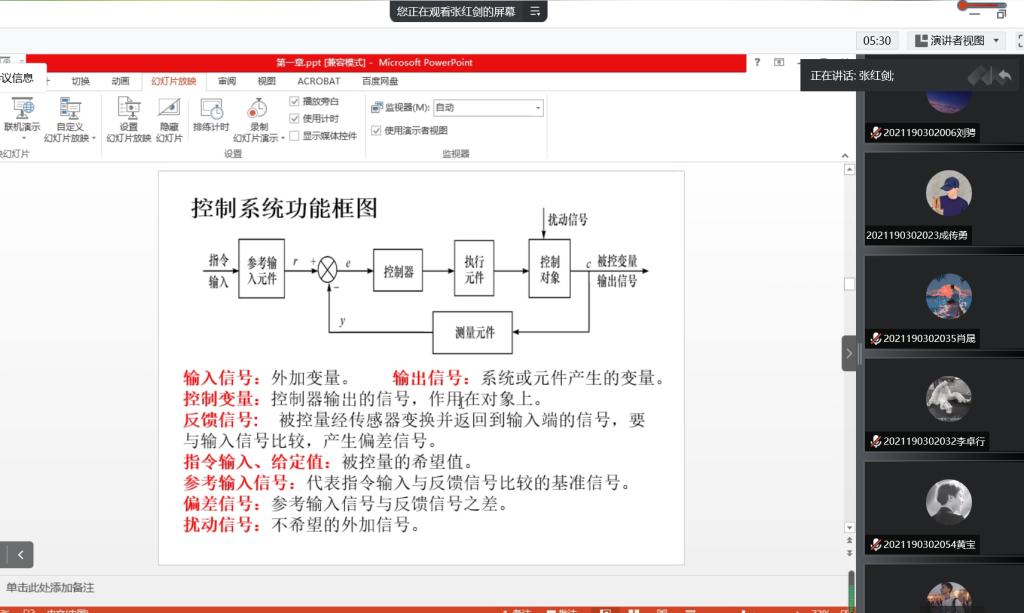Click the PowerPoint help question mark icon
Screen dimensions: 1024x613
click(x=757, y=63)
